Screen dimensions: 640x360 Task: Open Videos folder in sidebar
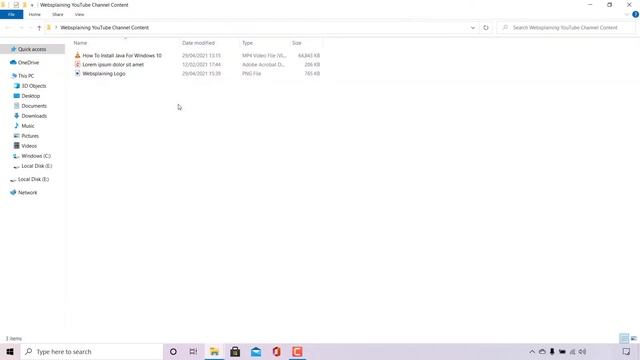[x=29, y=146]
